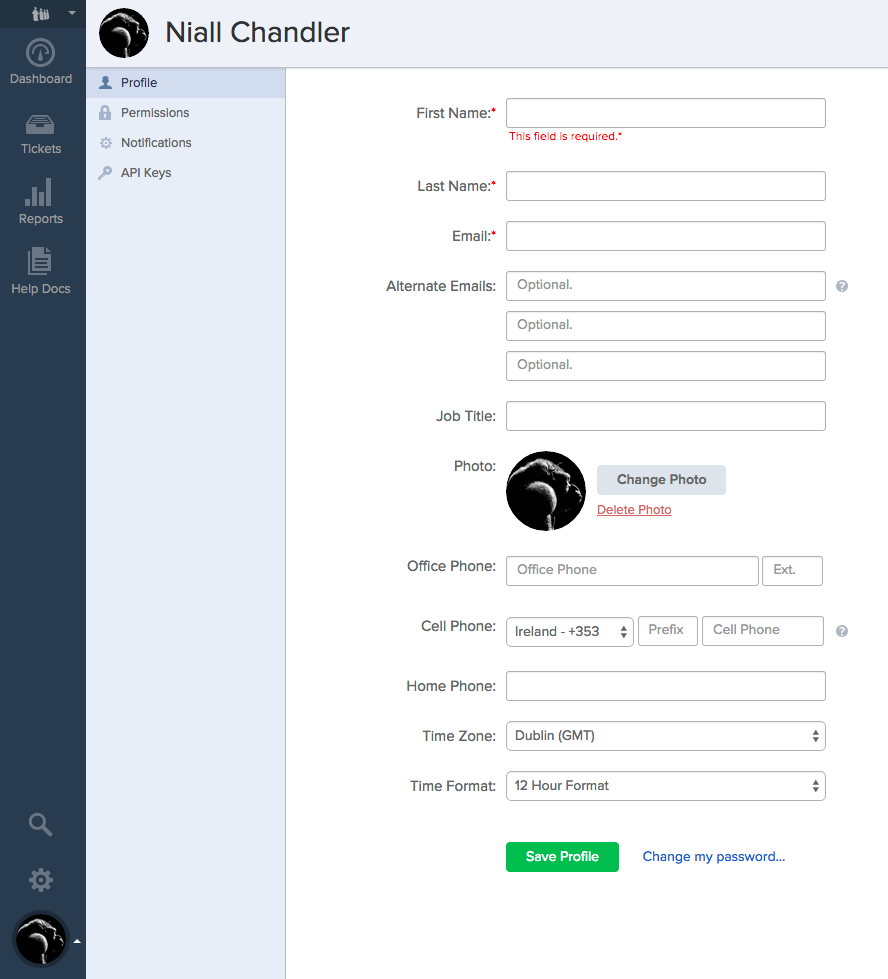Click the Delete Photo link
Screen dimensions: 888x979
click(x=634, y=509)
